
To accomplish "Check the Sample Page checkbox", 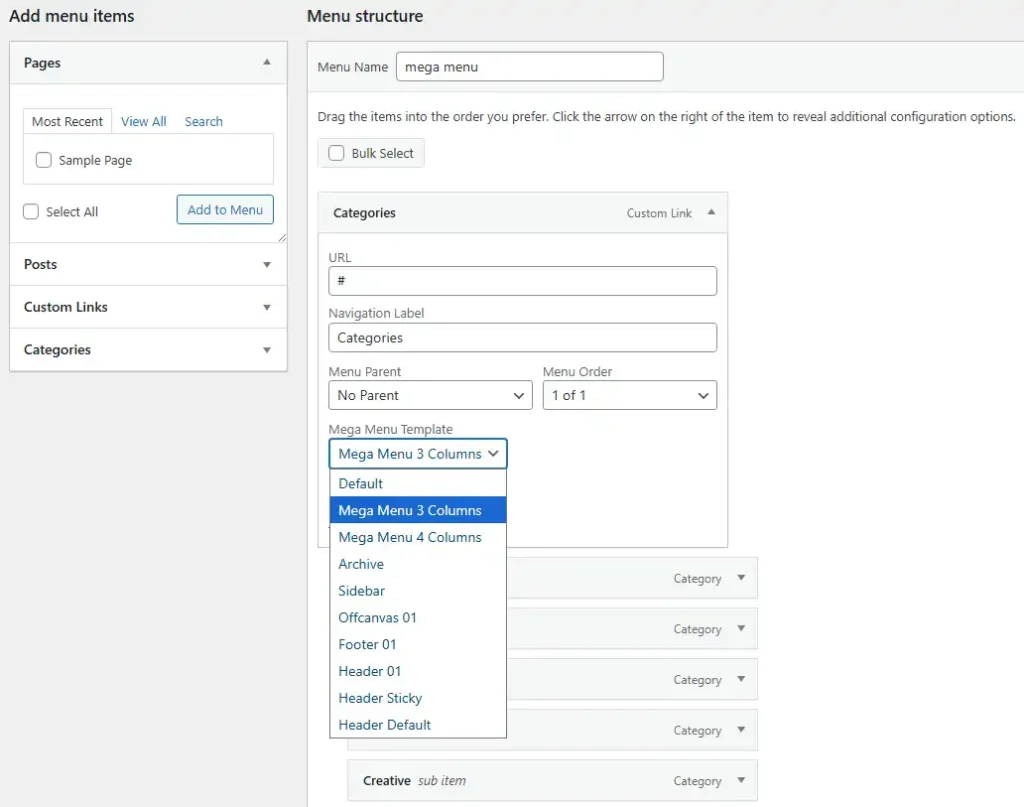I will click(x=44, y=160).
